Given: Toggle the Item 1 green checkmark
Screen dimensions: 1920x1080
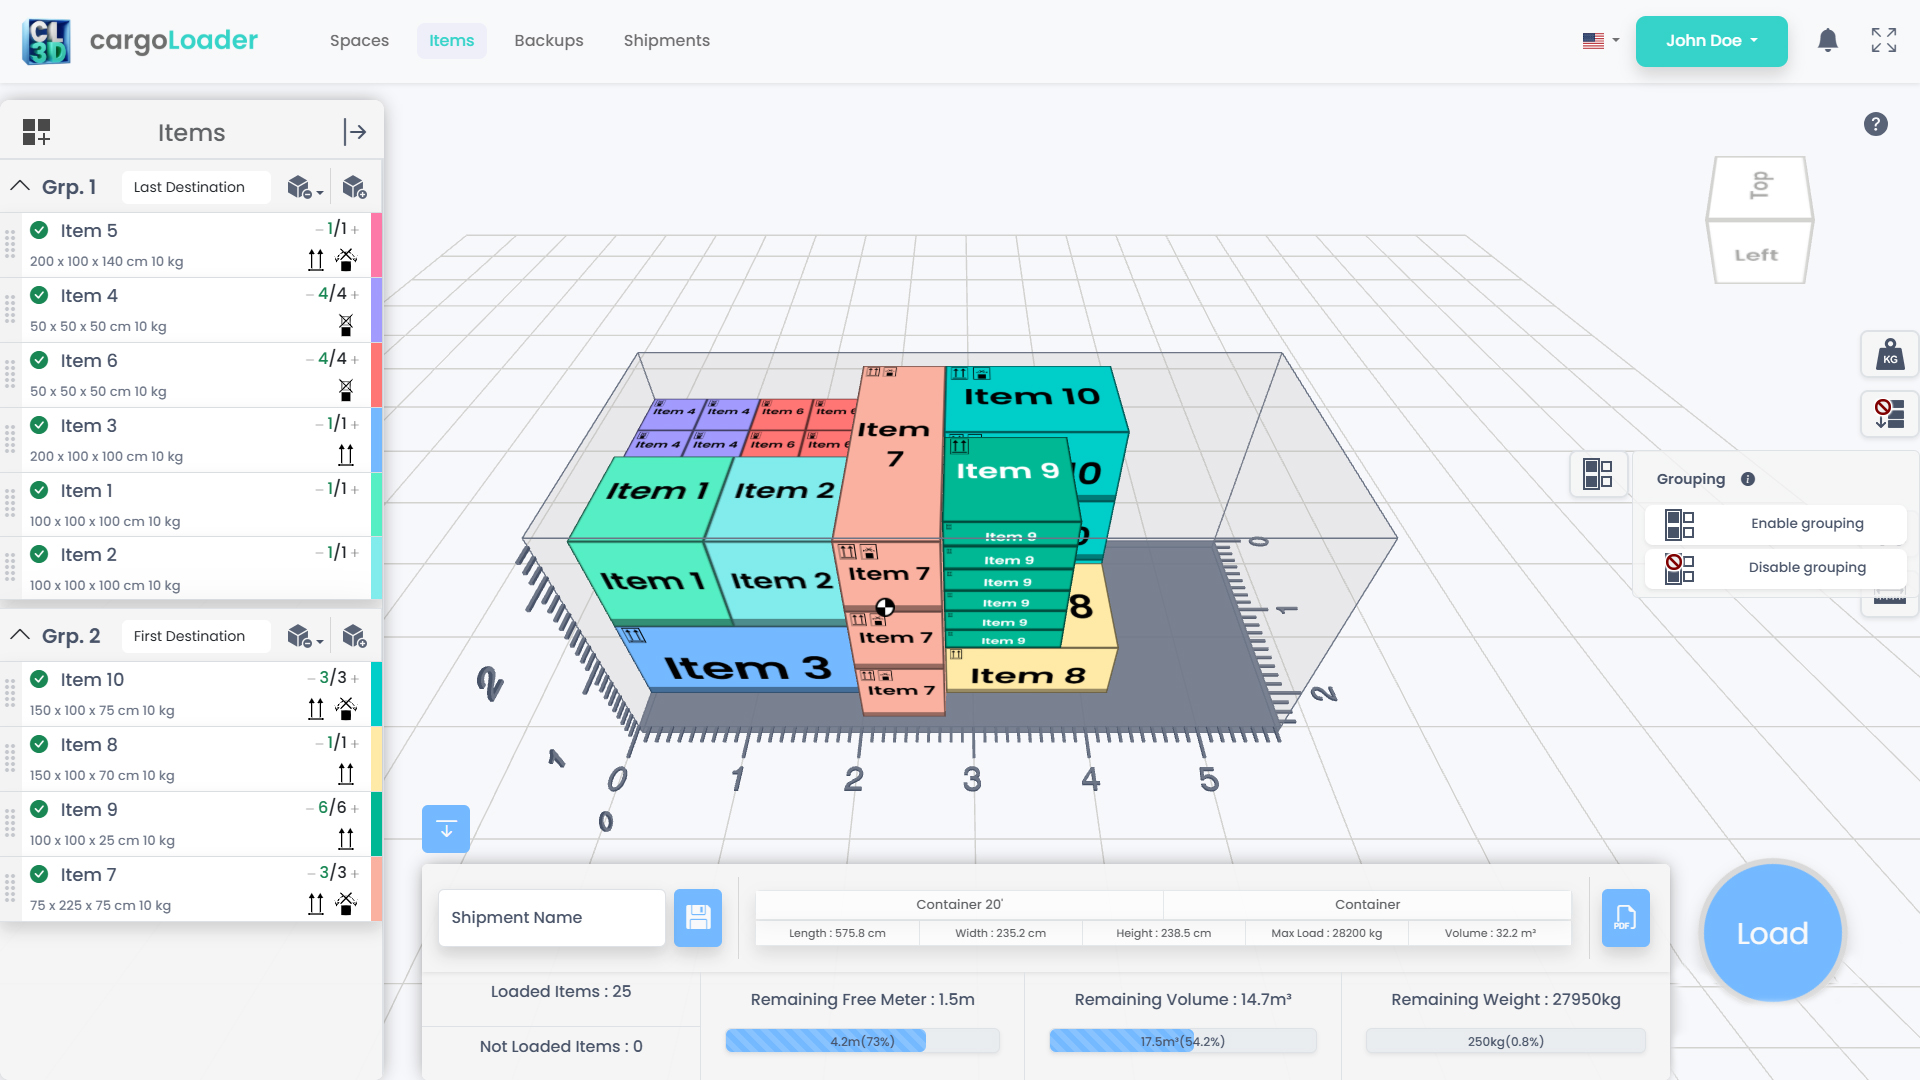Looking at the screenshot, I should point(39,490).
